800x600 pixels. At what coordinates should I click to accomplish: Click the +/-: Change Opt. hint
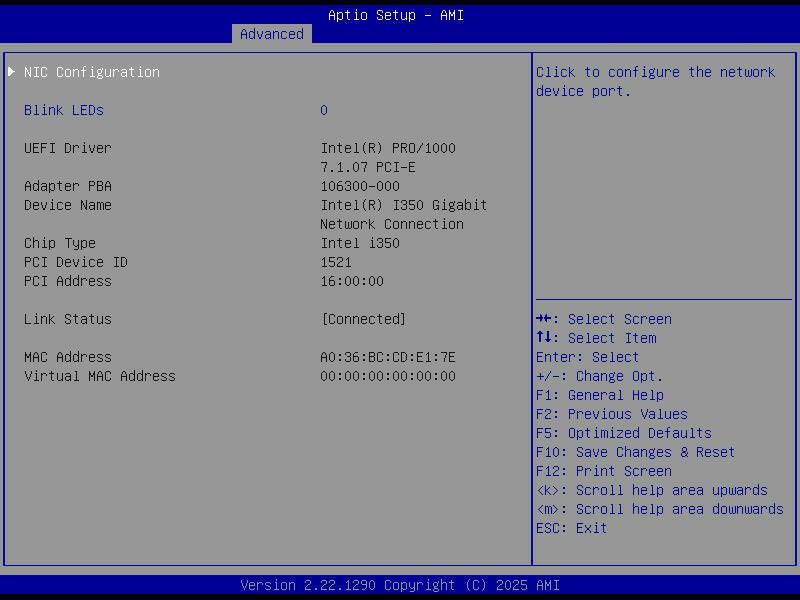599,377
